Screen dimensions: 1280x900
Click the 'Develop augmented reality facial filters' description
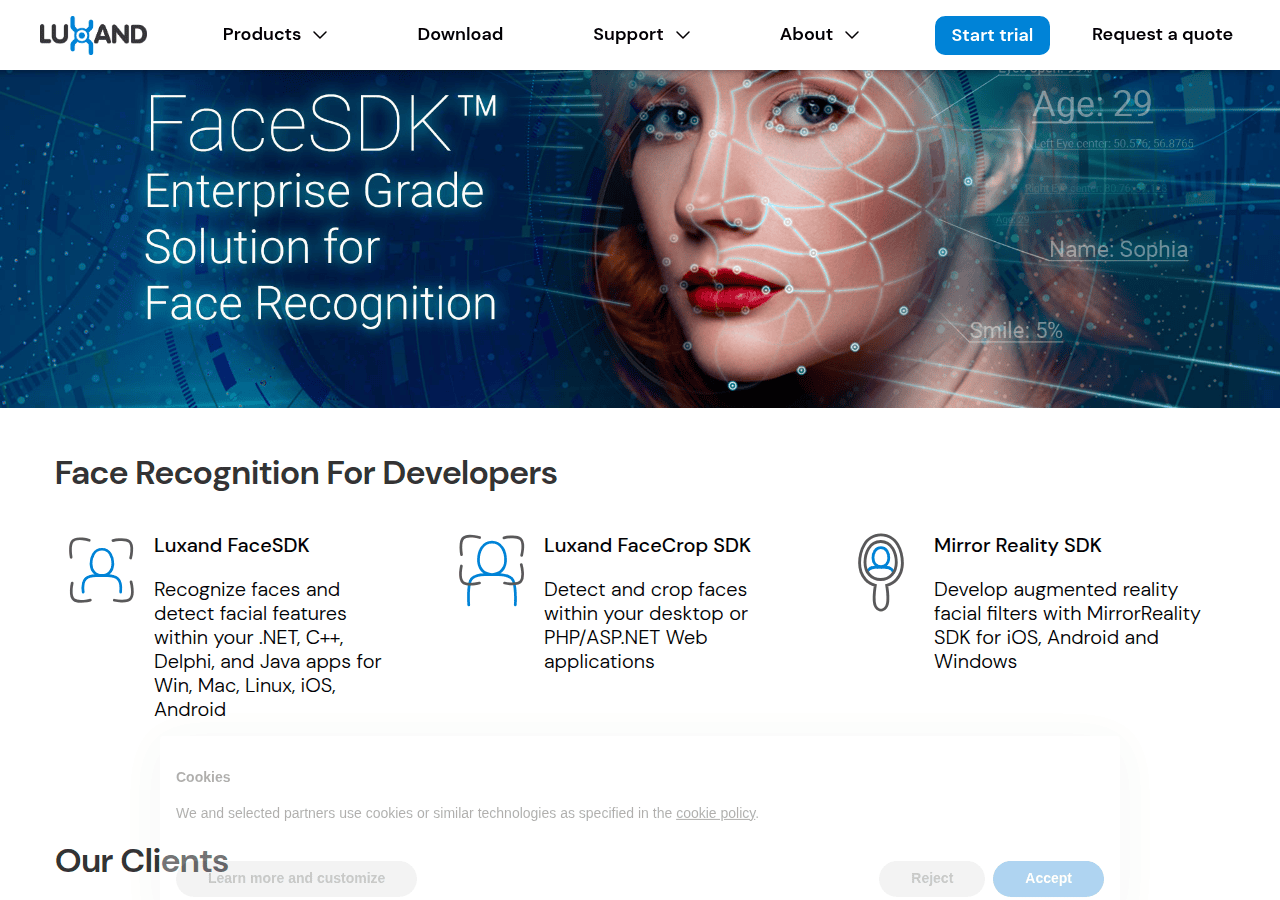click(1067, 625)
